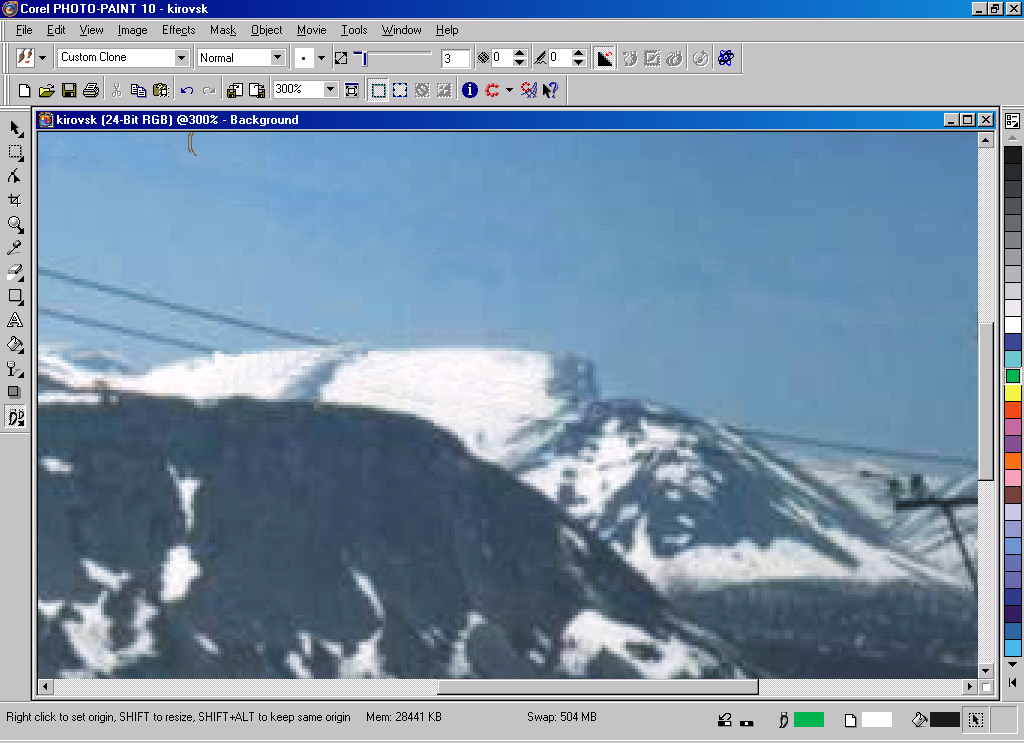
Task: Expand clone tool type flyout arrow
Action: coord(42,58)
